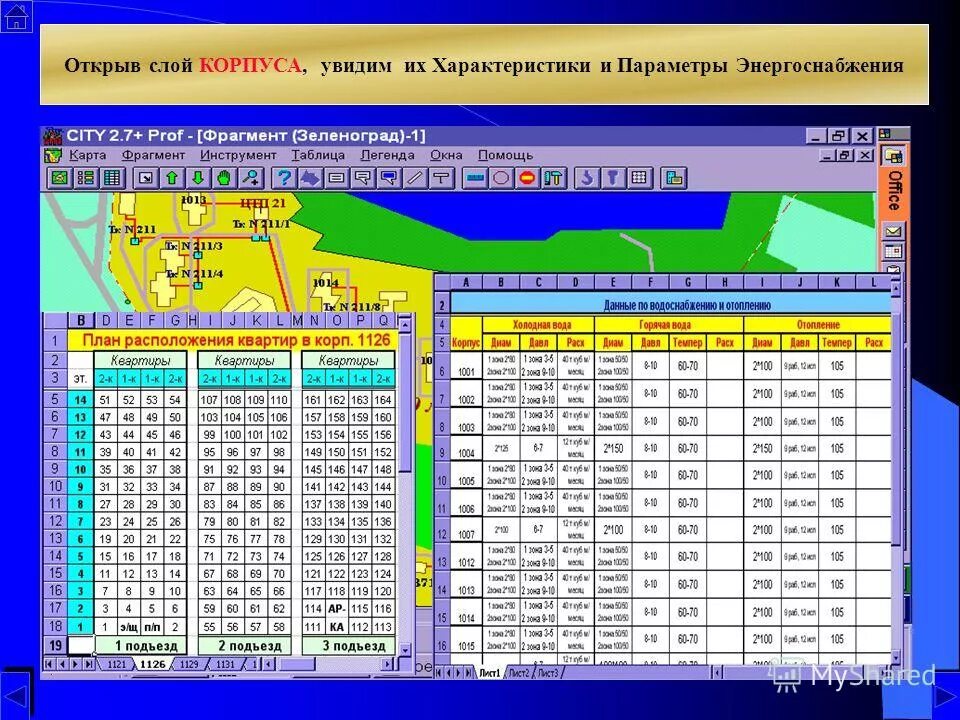Open the Mail icon in the Office panel
Viewport: 960px width, 720px height.
[x=892, y=231]
